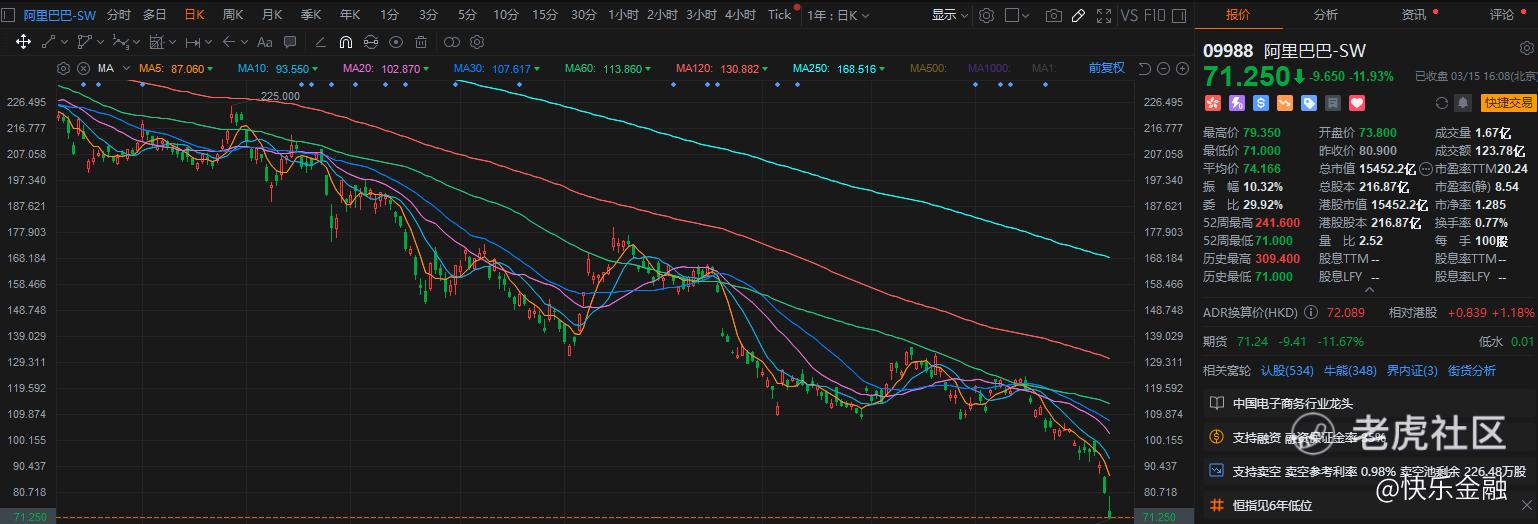
Task: Enter fullscreen chart mode
Action: click(1104, 15)
